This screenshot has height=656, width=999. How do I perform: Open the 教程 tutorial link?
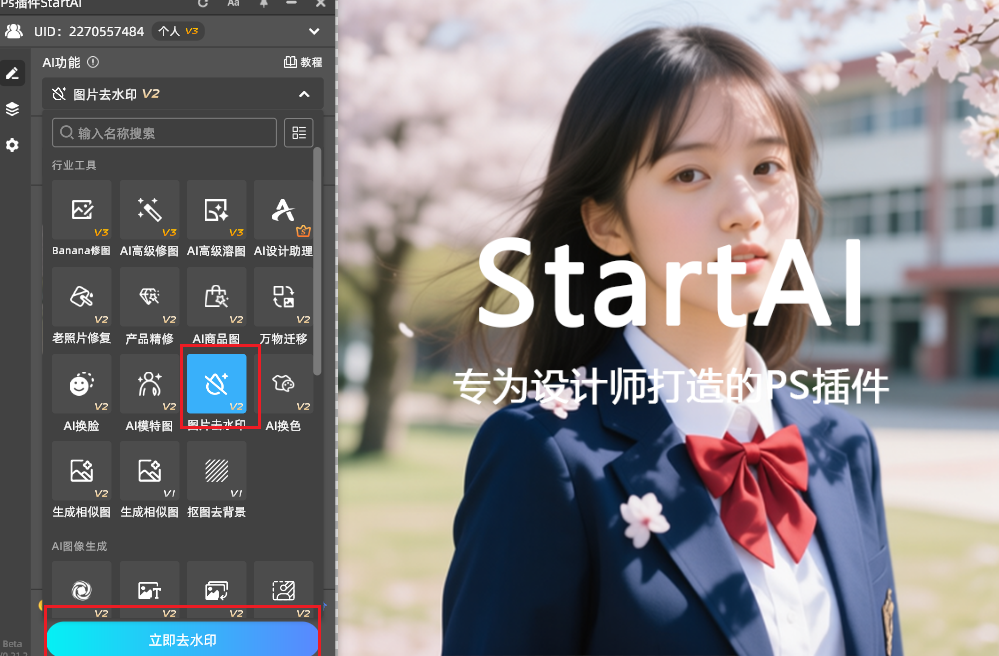tap(303, 62)
